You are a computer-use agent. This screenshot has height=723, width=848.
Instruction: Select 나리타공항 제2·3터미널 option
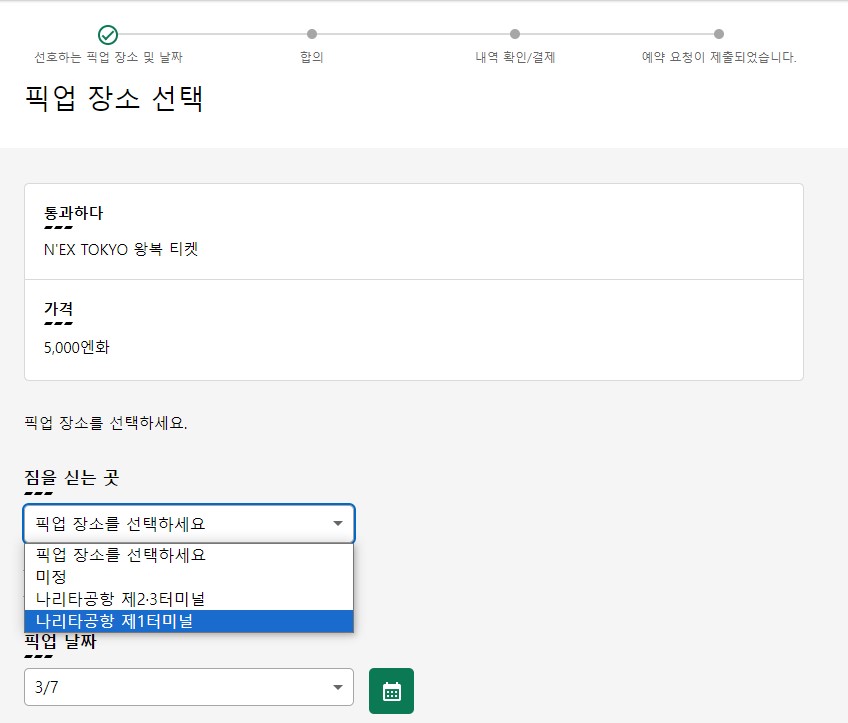[x=189, y=599]
